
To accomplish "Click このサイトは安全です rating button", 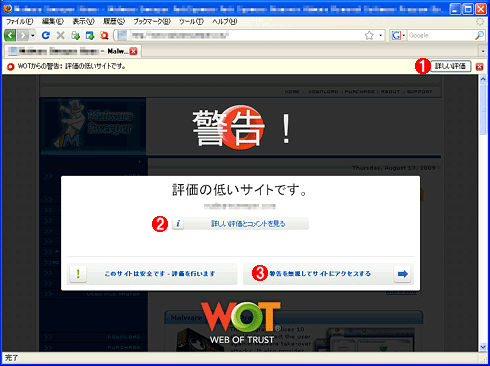I will pos(152,274).
